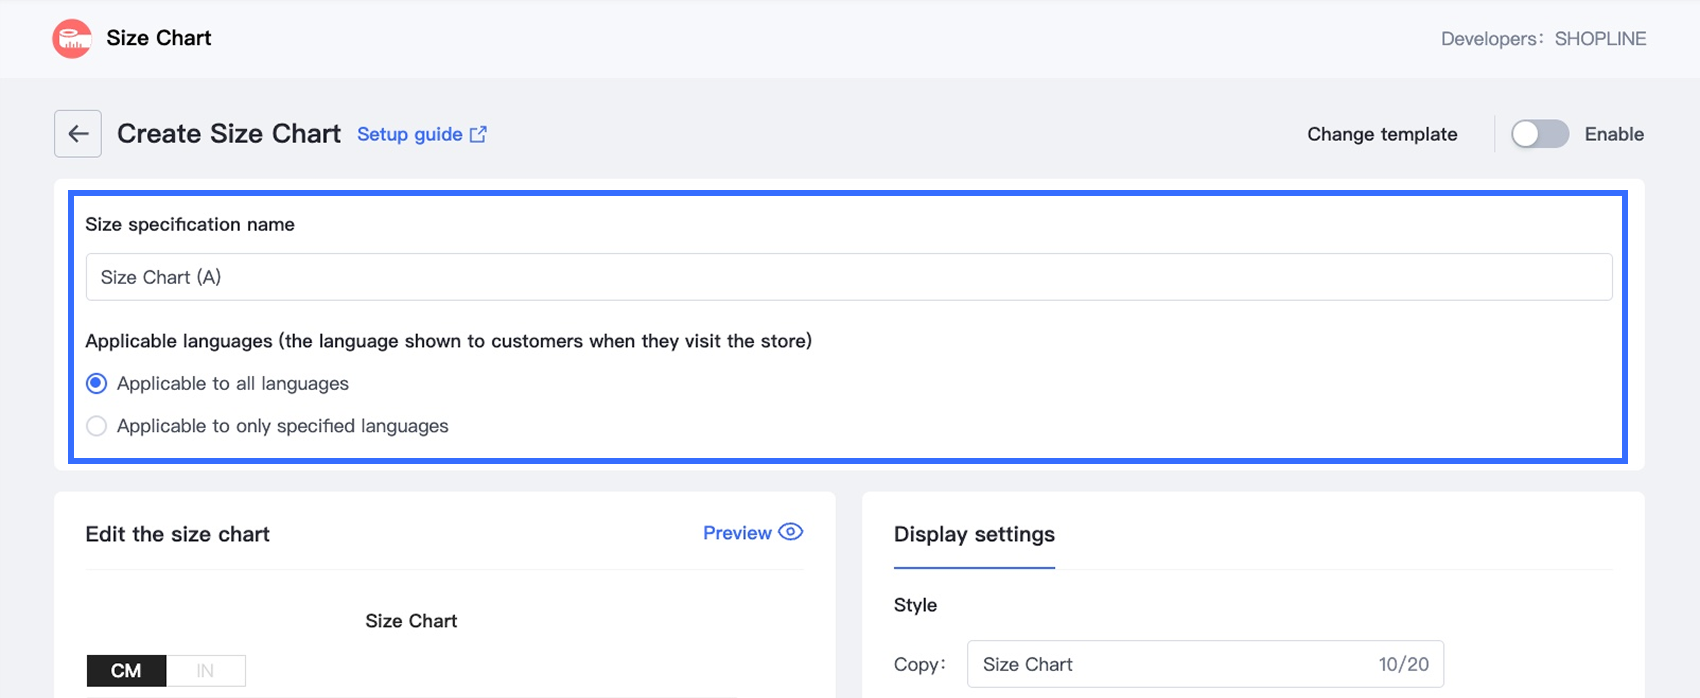Select the CM unit tab
The image size is (1700, 698).
pyautogui.click(x=126, y=670)
